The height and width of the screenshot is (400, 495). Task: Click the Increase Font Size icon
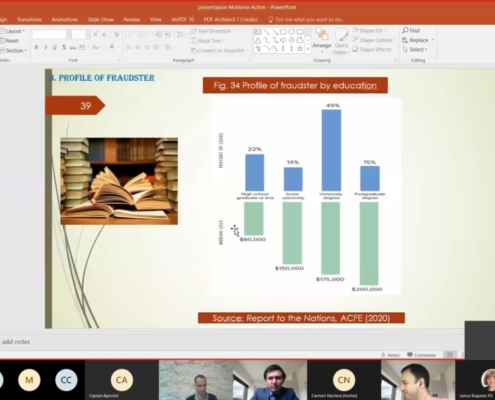[96, 34]
